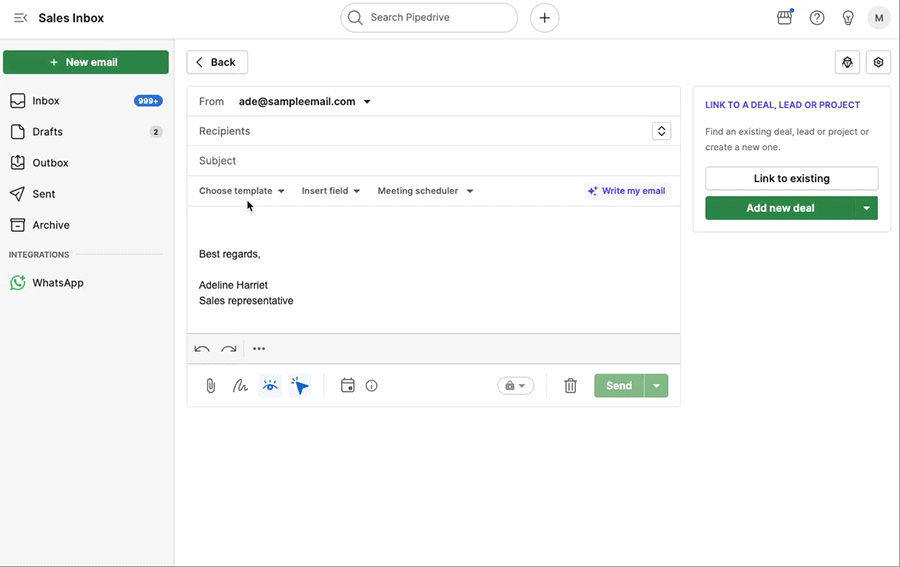Click the Send button
This screenshot has height=567, width=900.
click(619, 386)
